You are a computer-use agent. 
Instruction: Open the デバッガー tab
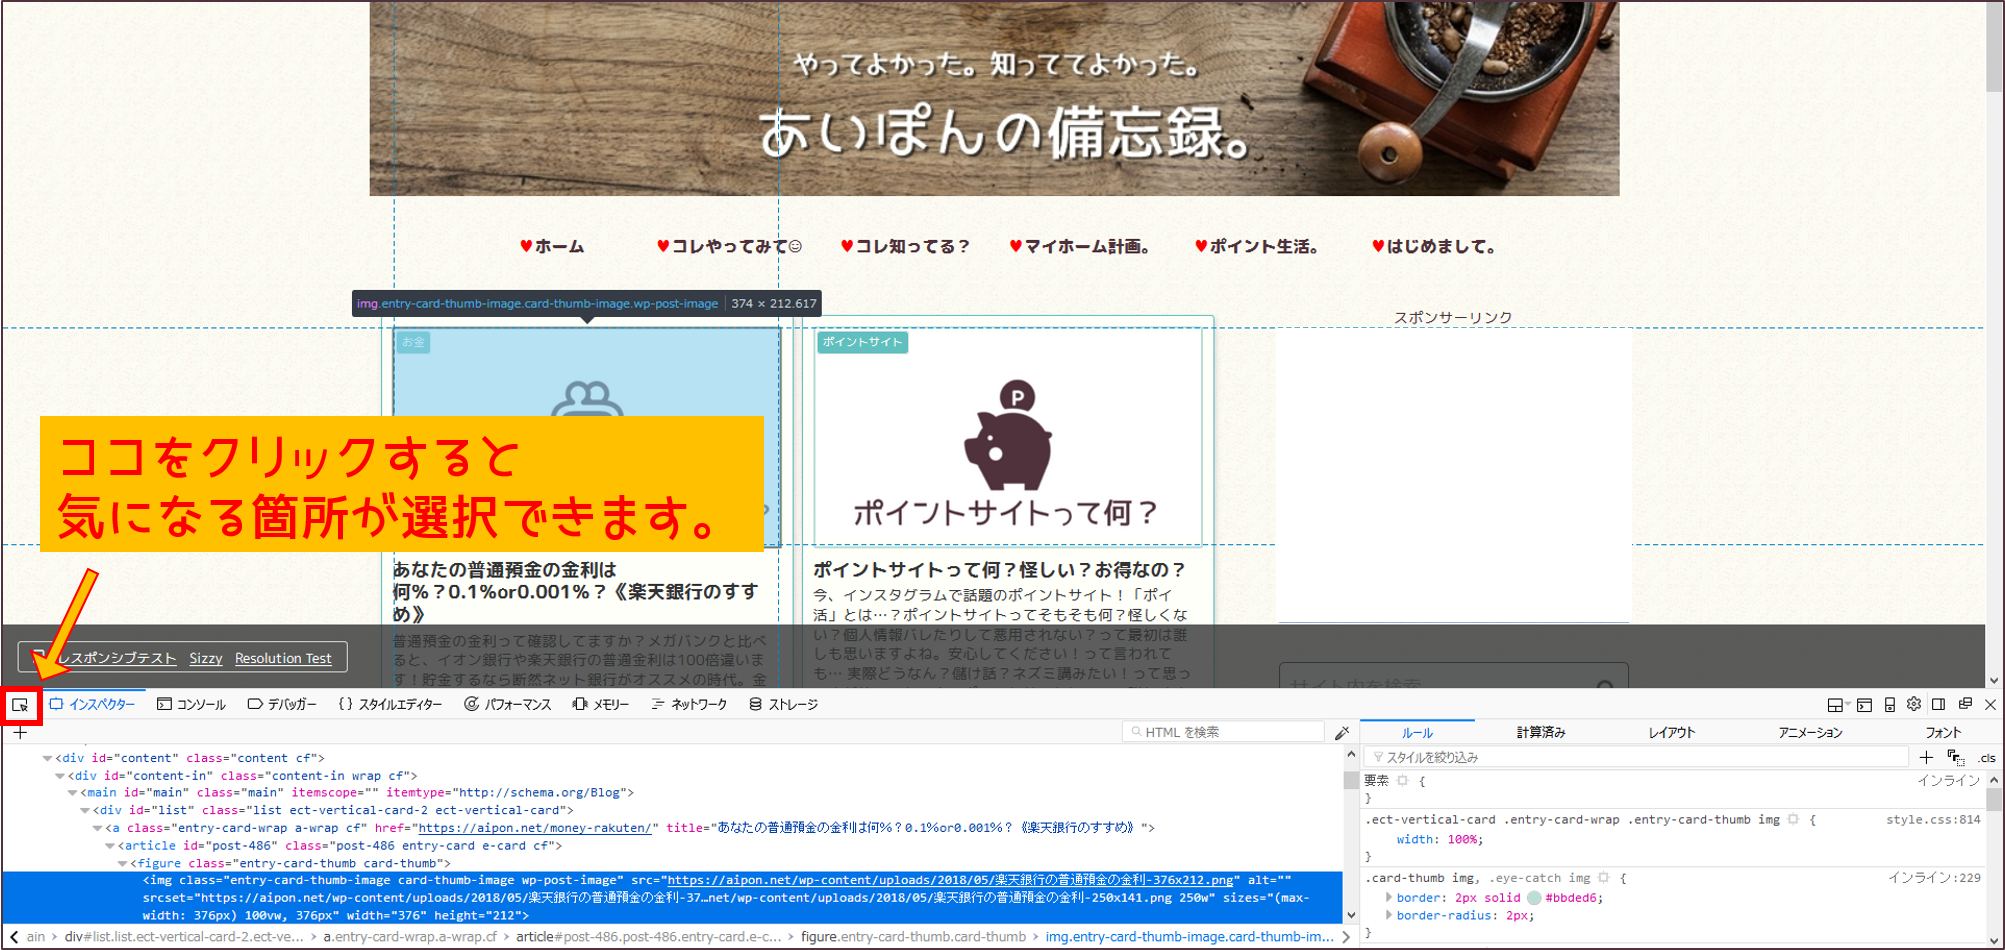(x=282, y=705)
